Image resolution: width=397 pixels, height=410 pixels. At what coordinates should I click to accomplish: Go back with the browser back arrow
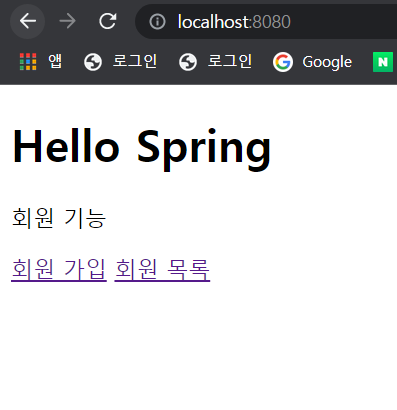pyautogui.click(x=28, y=21)
